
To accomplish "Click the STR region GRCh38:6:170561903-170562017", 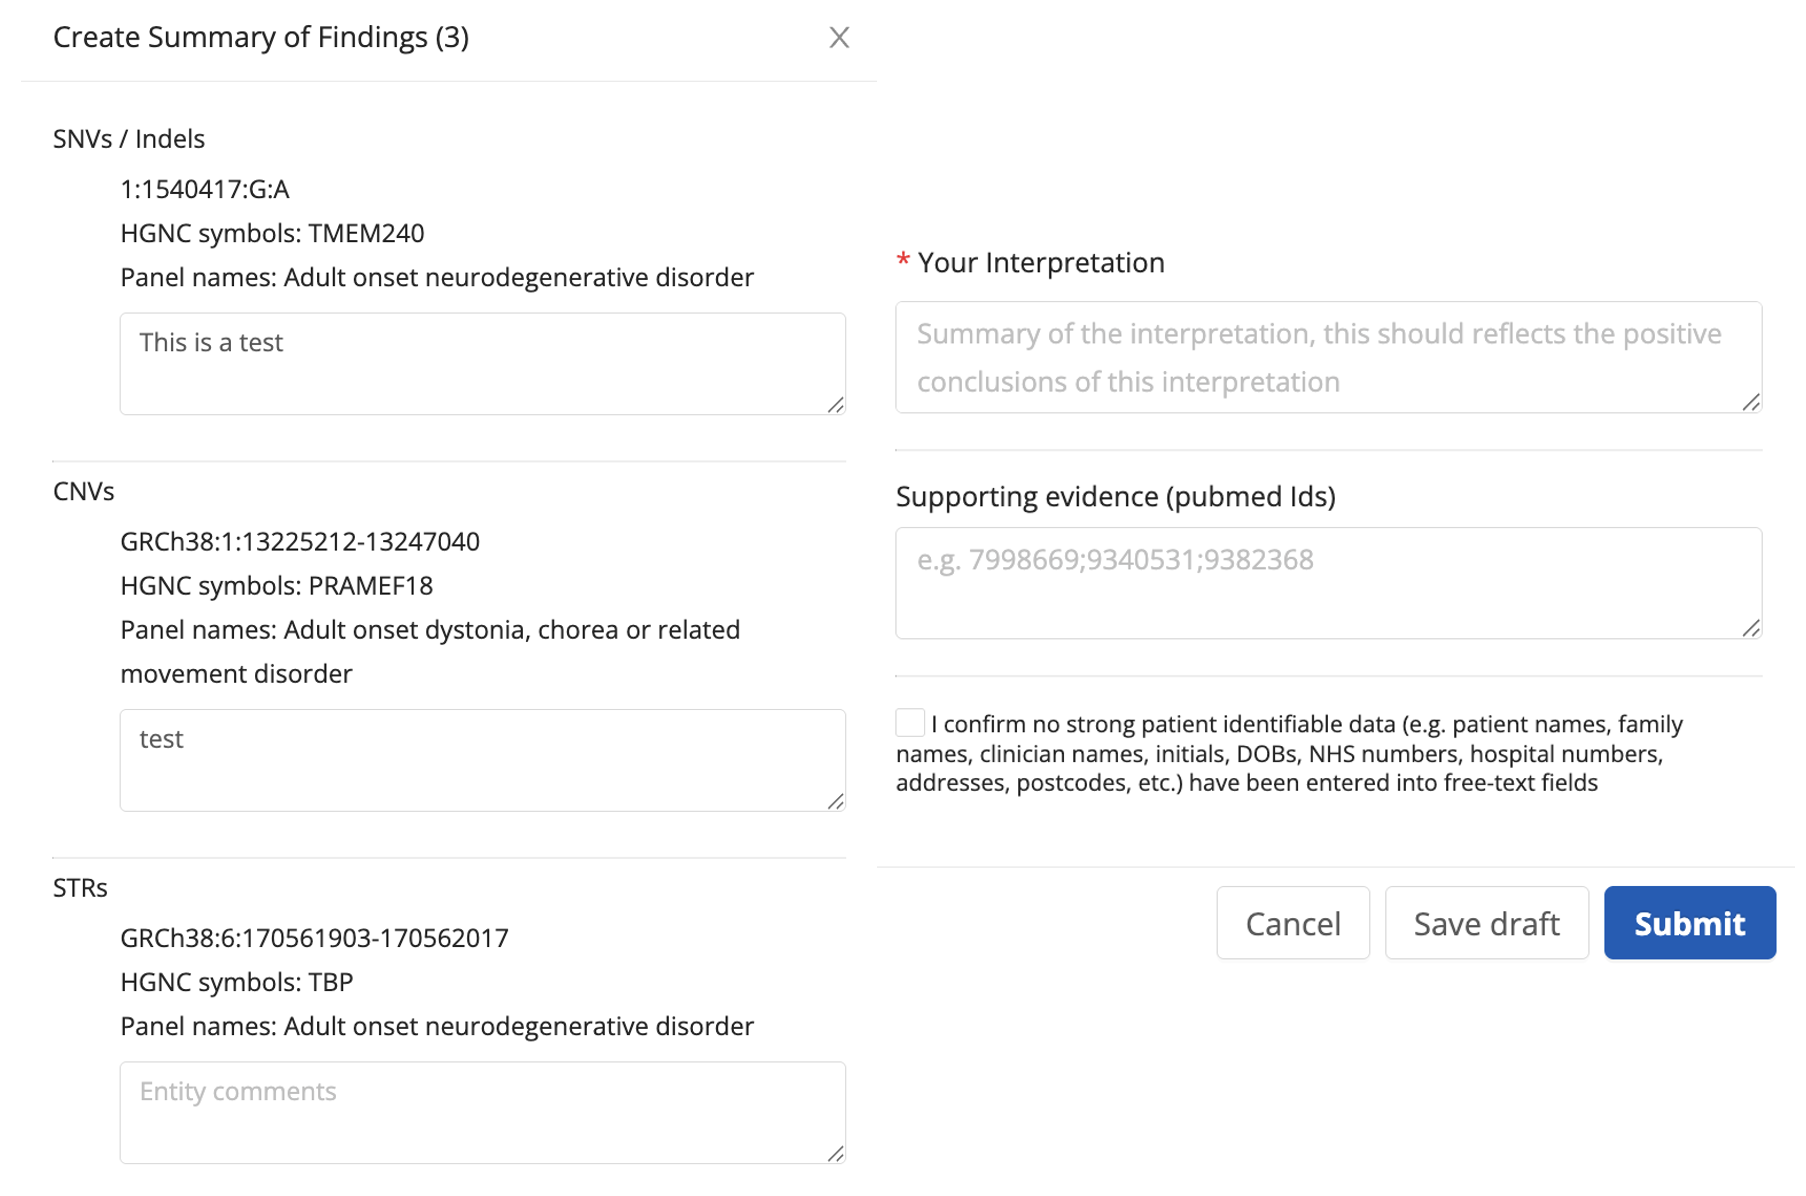I will 314,938.
